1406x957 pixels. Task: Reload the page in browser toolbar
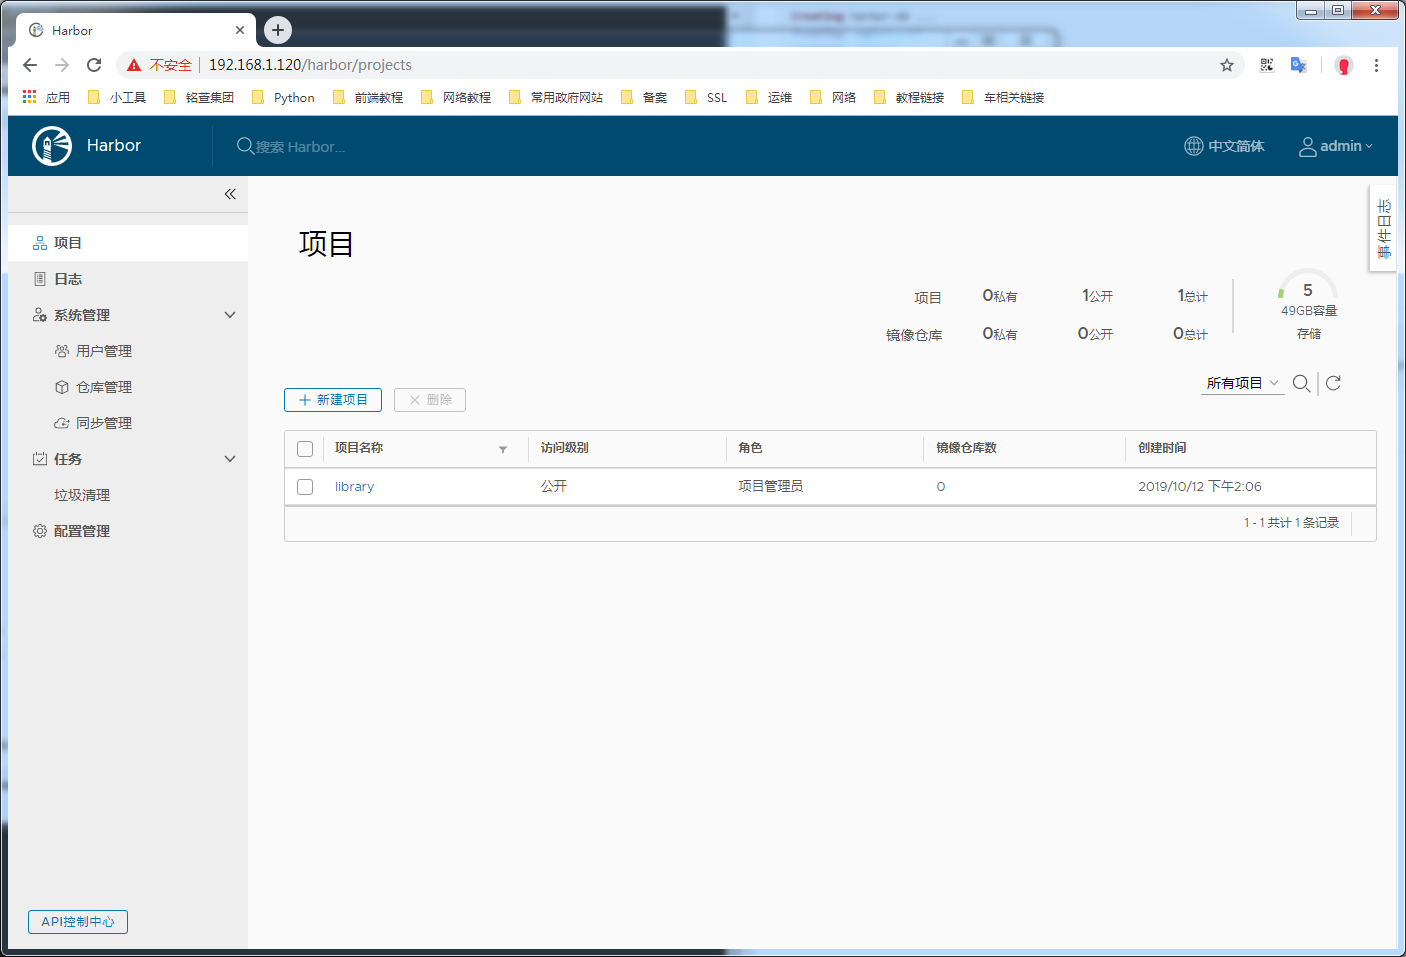[x=94, y=65]
